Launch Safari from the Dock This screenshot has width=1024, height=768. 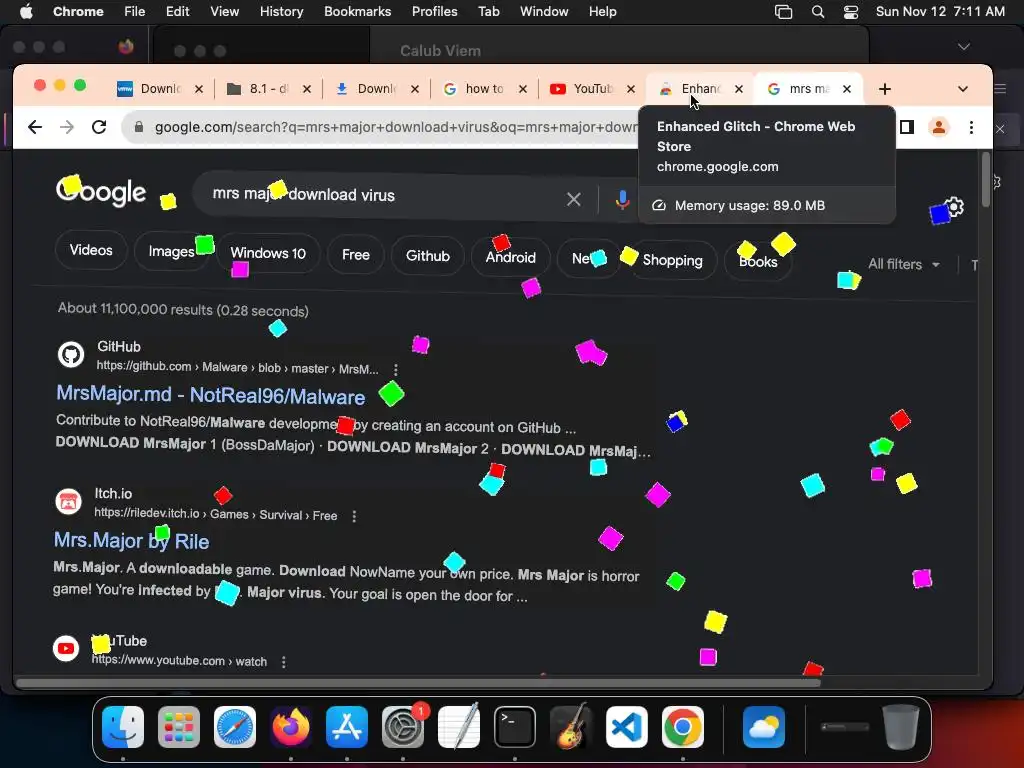[234, 727]
